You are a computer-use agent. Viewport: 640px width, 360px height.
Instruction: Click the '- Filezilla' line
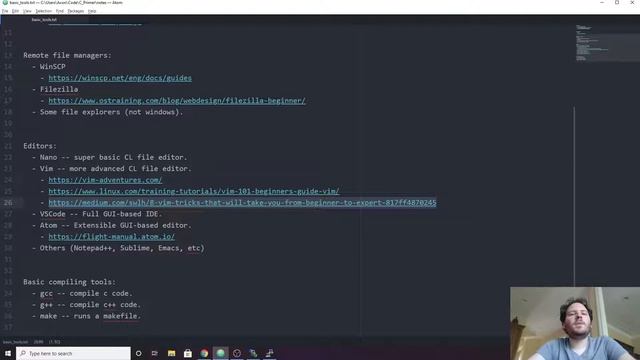(x=55, y=89)
